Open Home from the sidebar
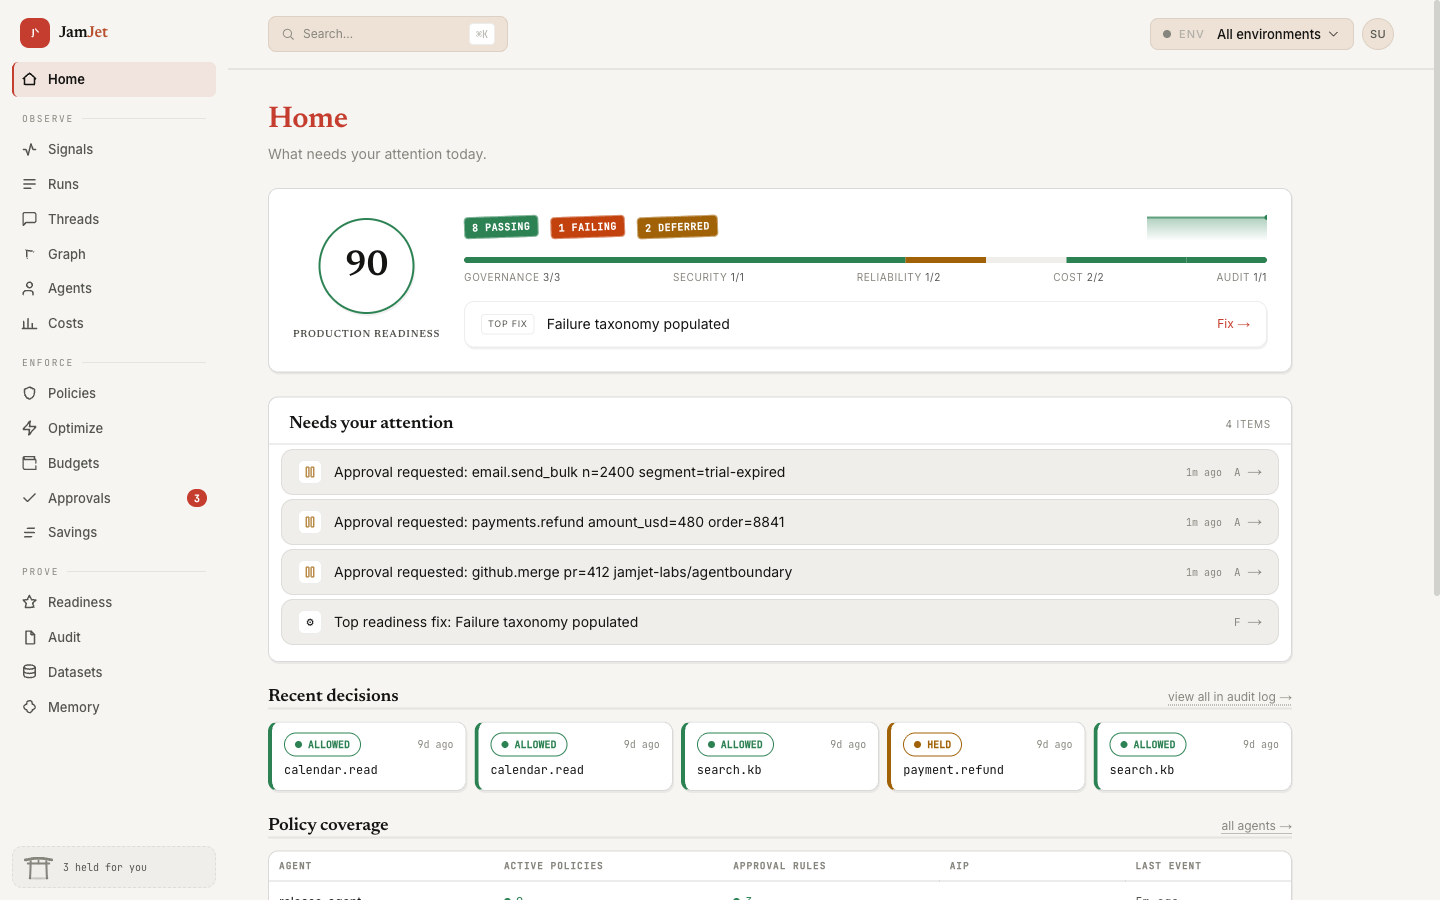 tap(114, 79)
